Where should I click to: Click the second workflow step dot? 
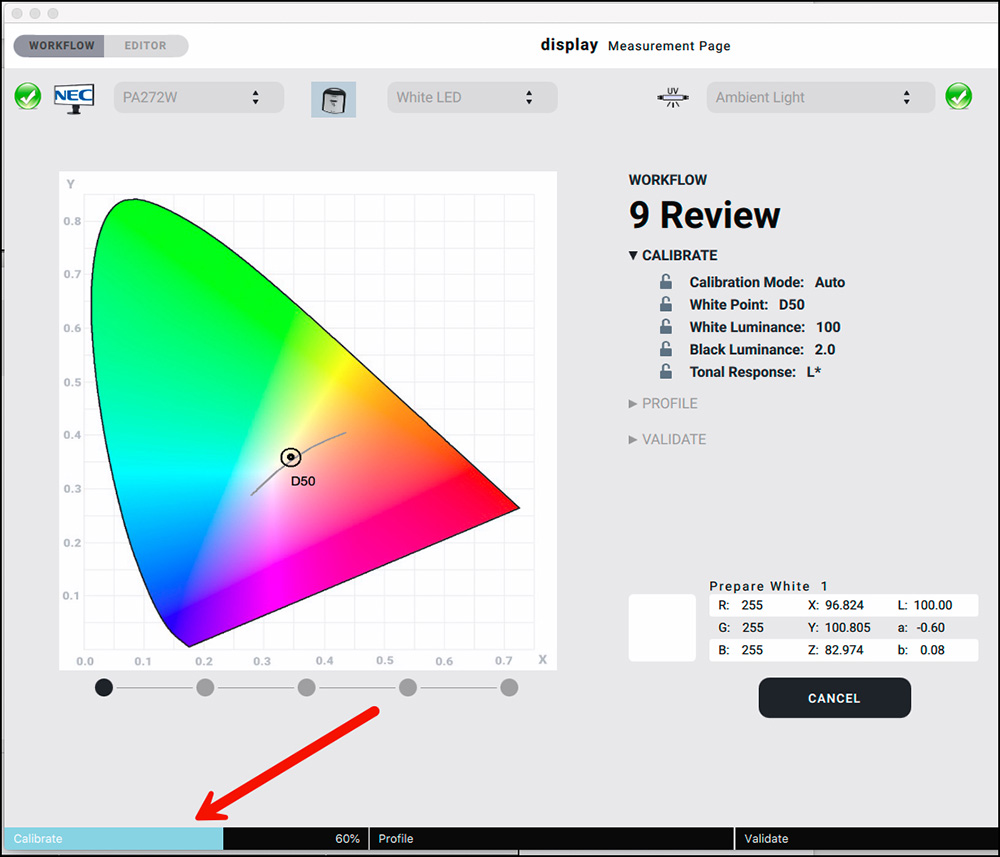click(205, 687)
